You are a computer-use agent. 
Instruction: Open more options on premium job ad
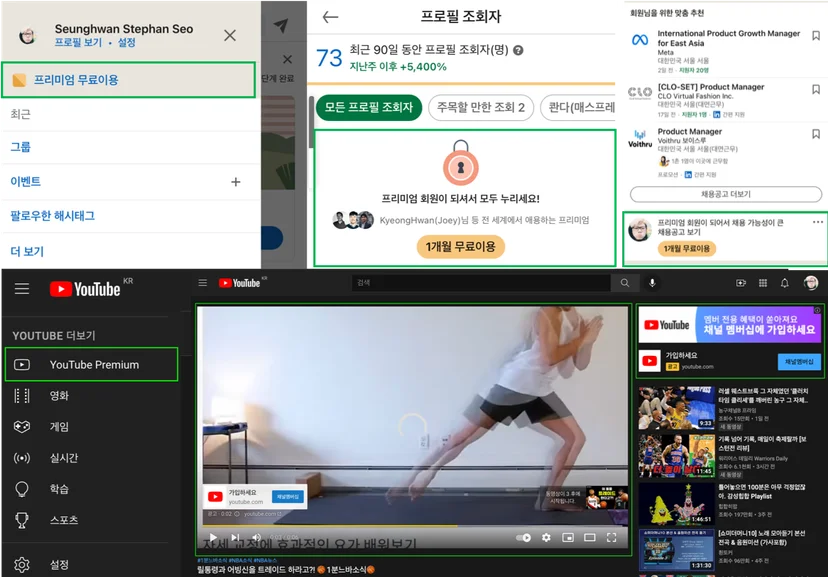817,222
